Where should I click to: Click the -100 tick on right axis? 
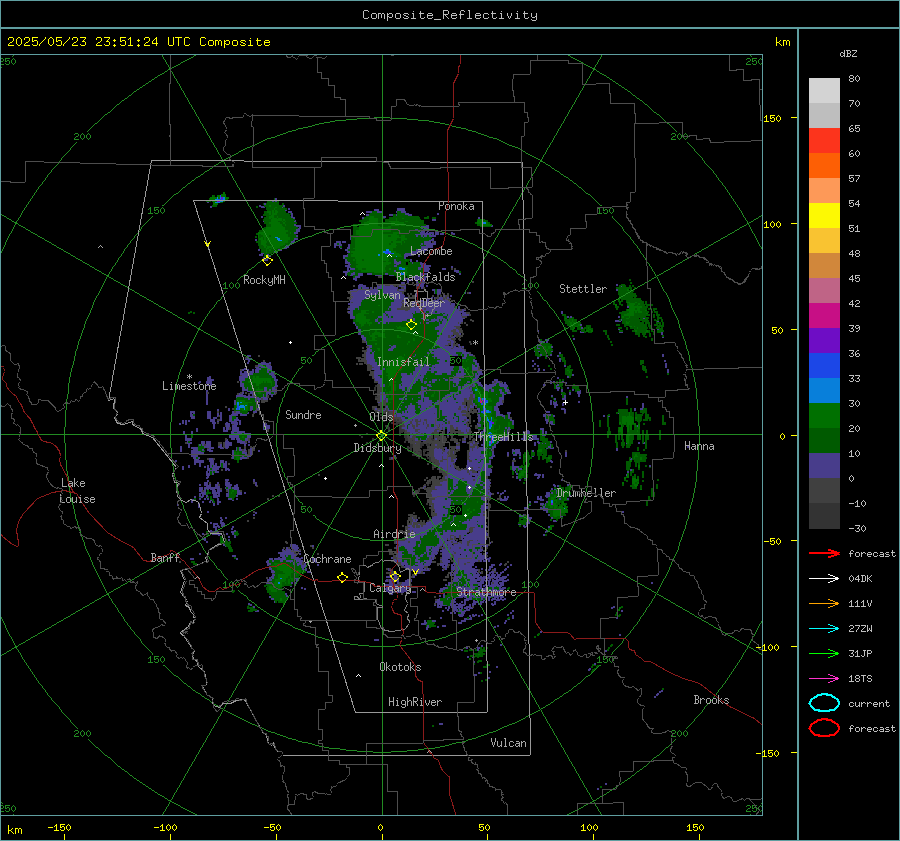click(x=767, y=647)
